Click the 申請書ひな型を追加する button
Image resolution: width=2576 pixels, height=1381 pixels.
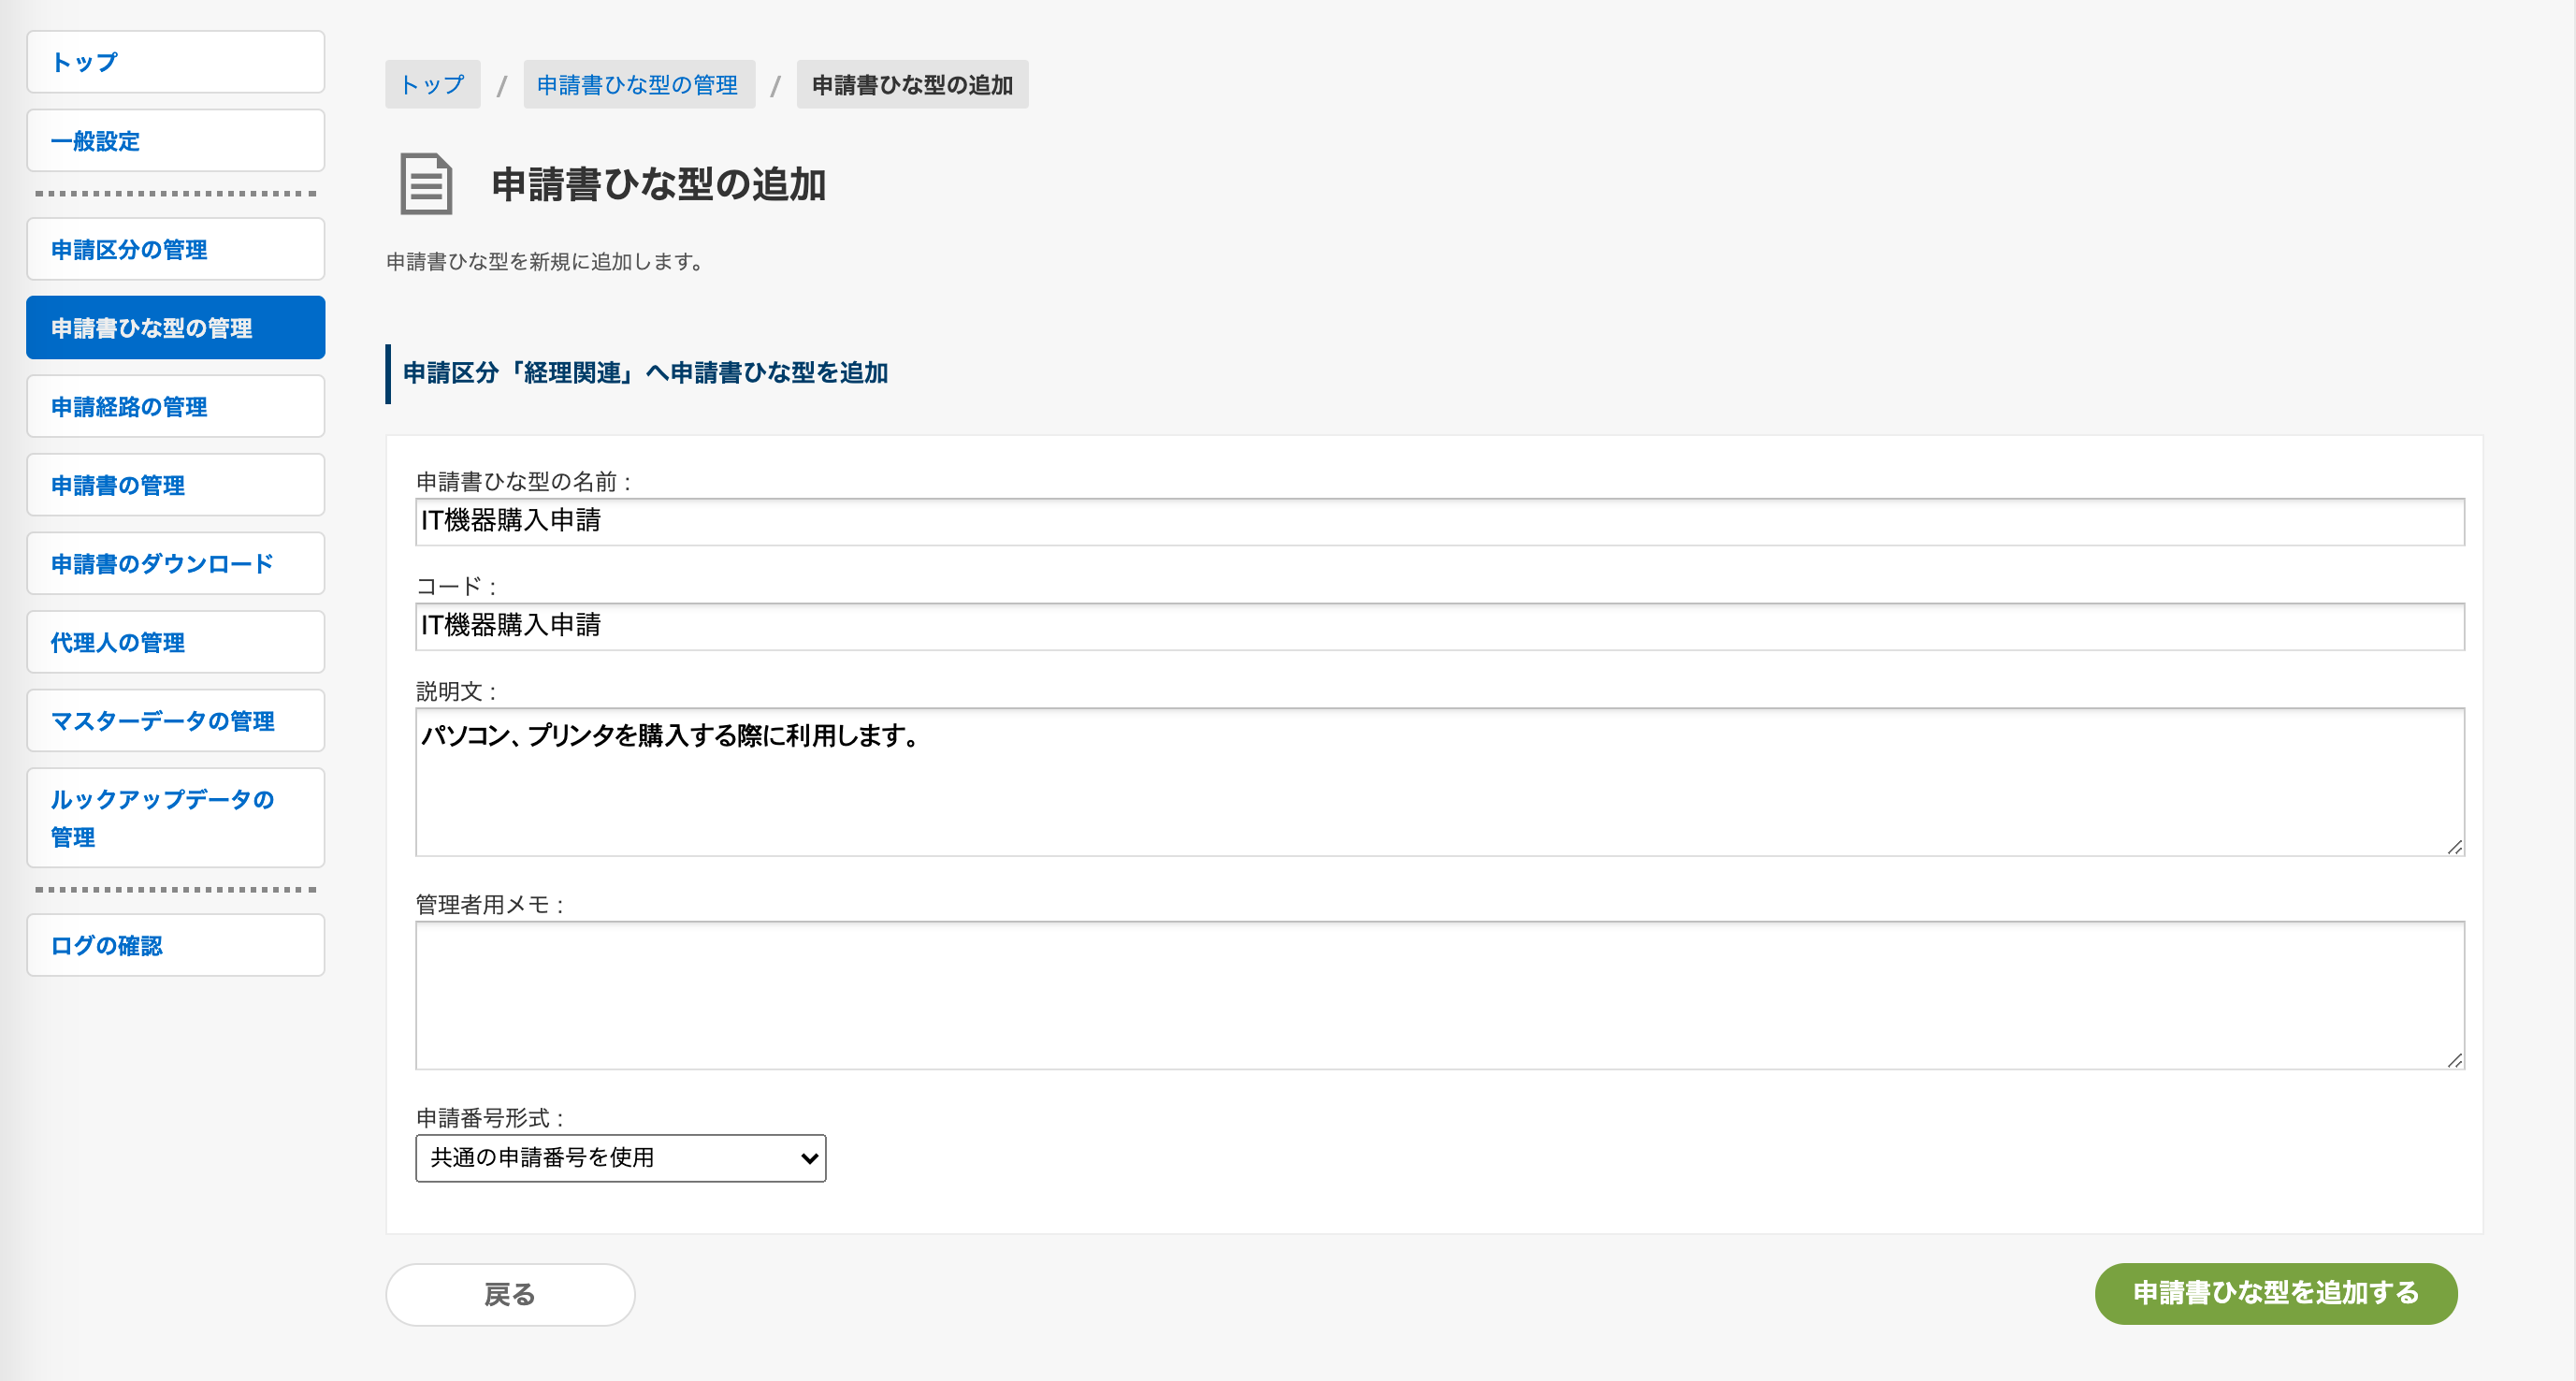pos(2276,1294)
